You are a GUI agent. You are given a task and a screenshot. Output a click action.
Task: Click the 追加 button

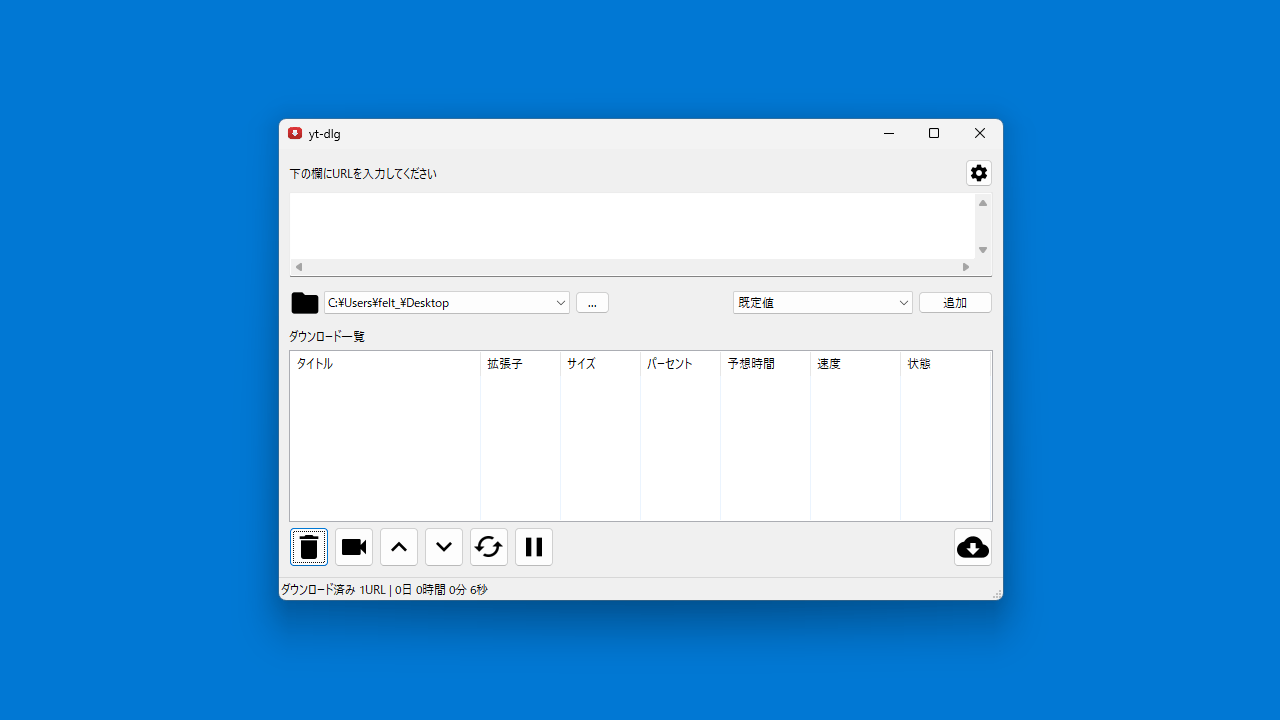[x=955, y=303]
